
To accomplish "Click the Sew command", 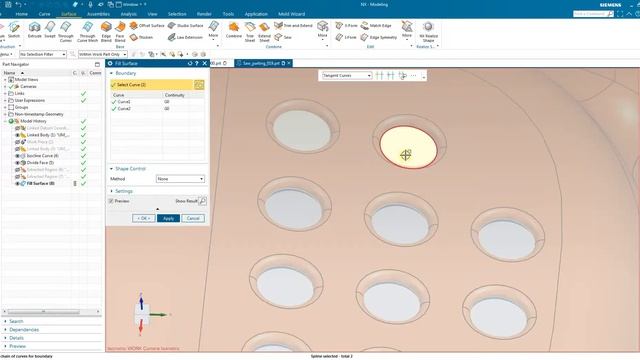I will tap(283, 37).
